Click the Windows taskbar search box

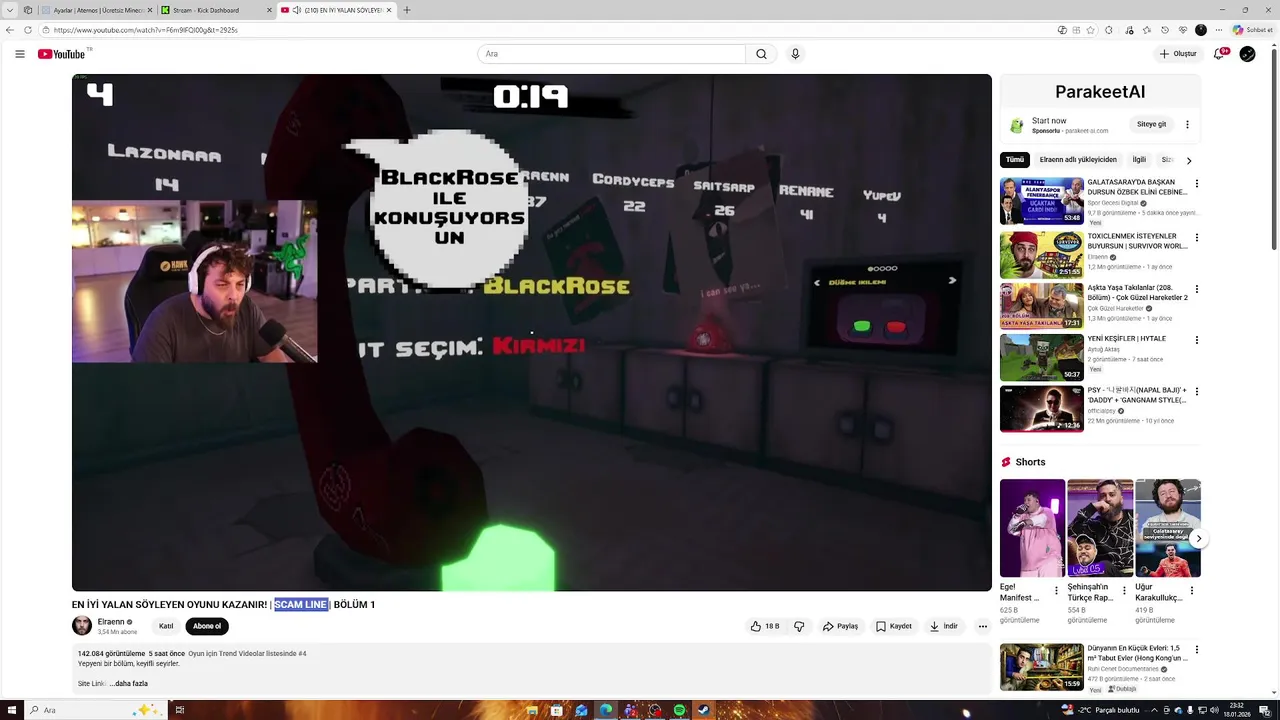point(95,710)
